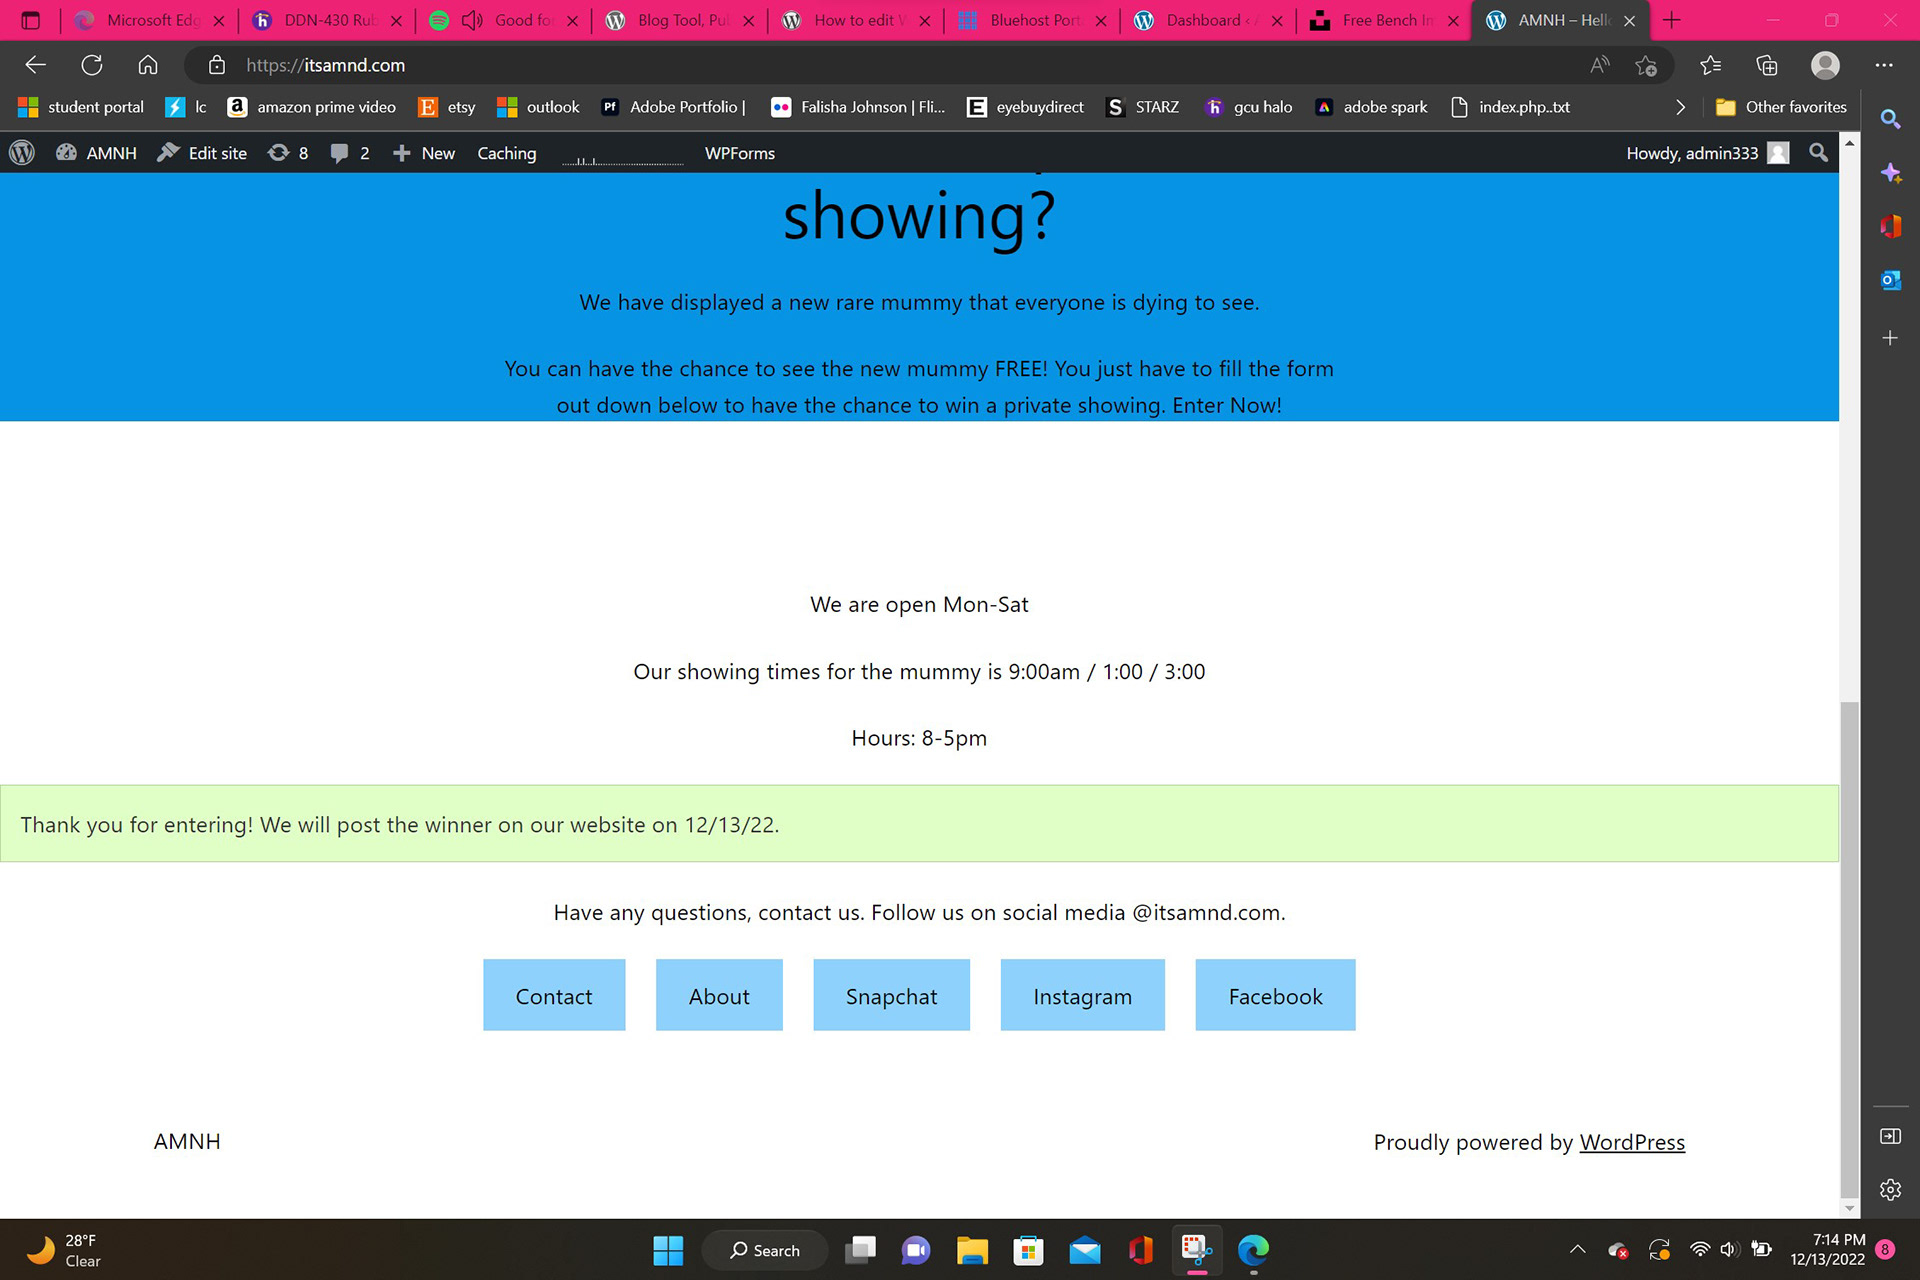Open the Collections icon in toolbar
The image size is (1920, 1280).
[x=1767, y=66]
